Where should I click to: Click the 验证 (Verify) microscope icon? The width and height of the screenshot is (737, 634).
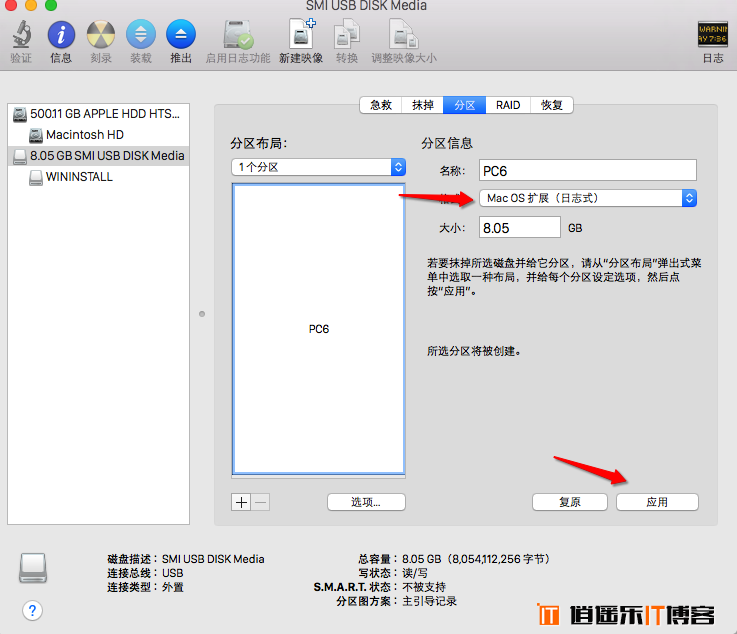click(21, 35)
